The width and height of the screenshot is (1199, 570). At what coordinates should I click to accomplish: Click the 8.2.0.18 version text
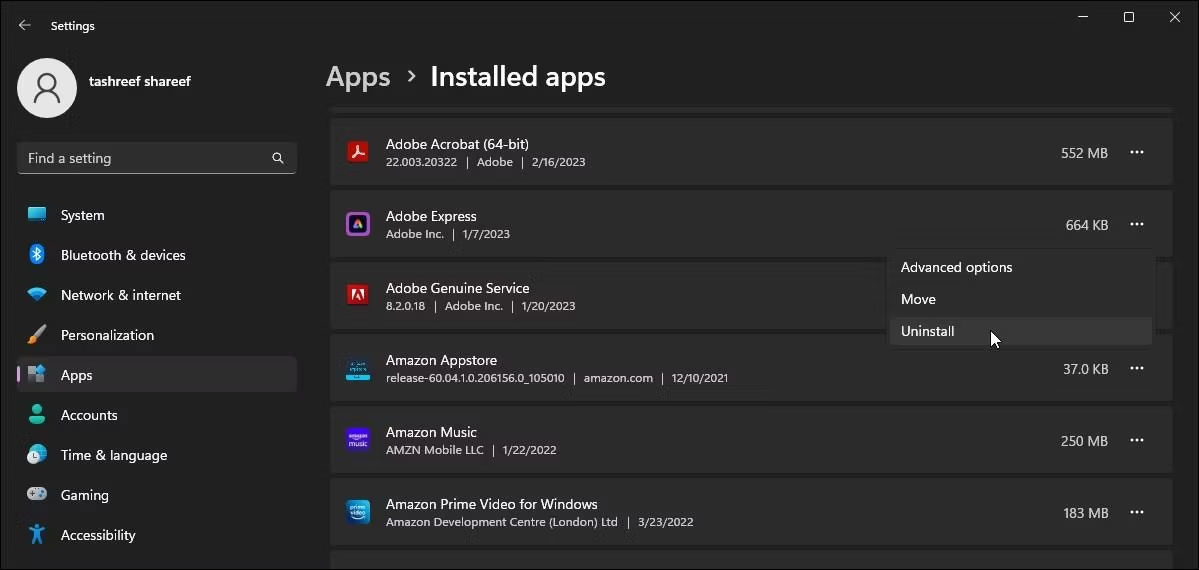tap(406, 306)
